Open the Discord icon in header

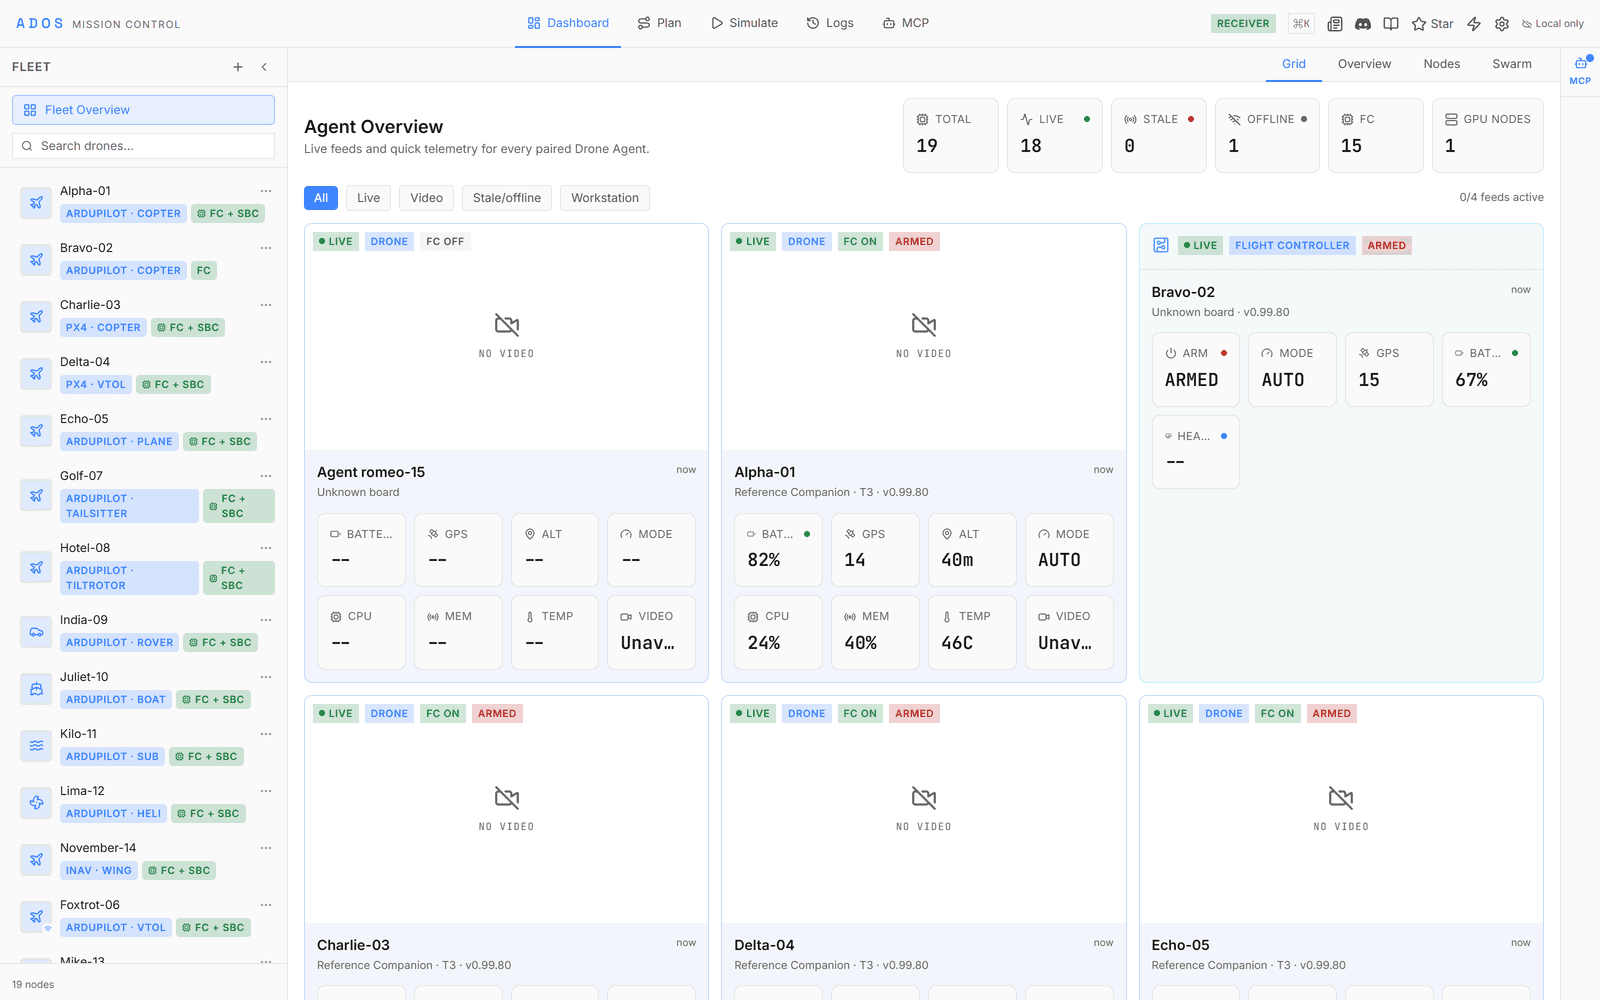coord(1363,24)
